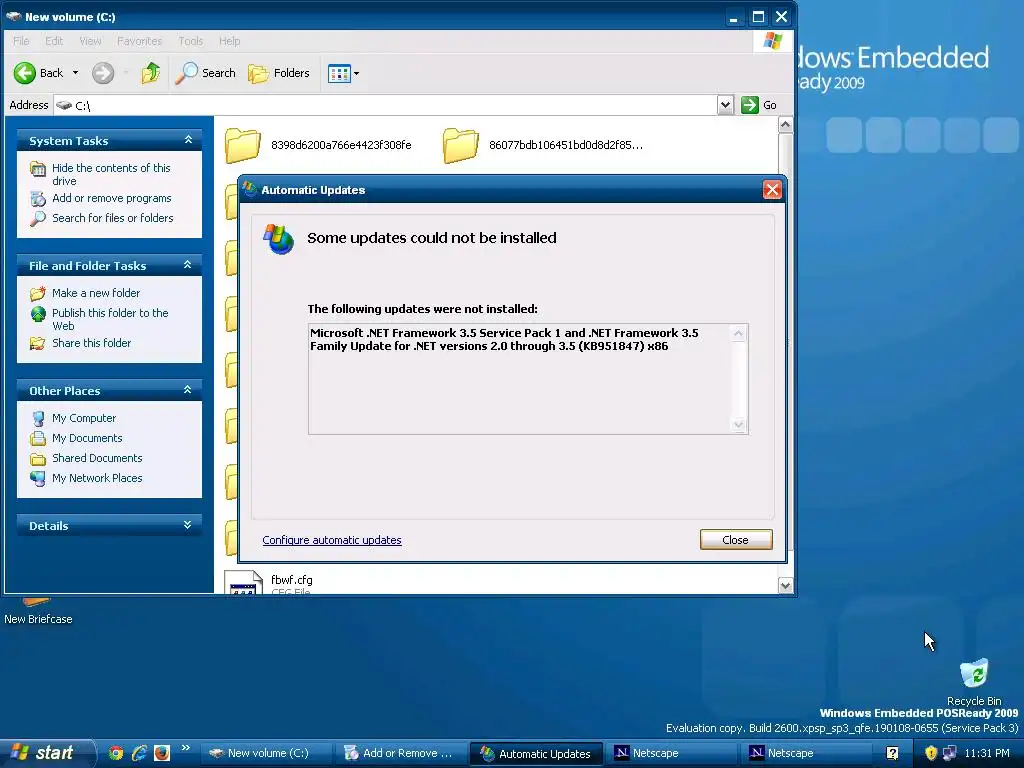Switch to Add or Remove taskbar button

(401, 753)
